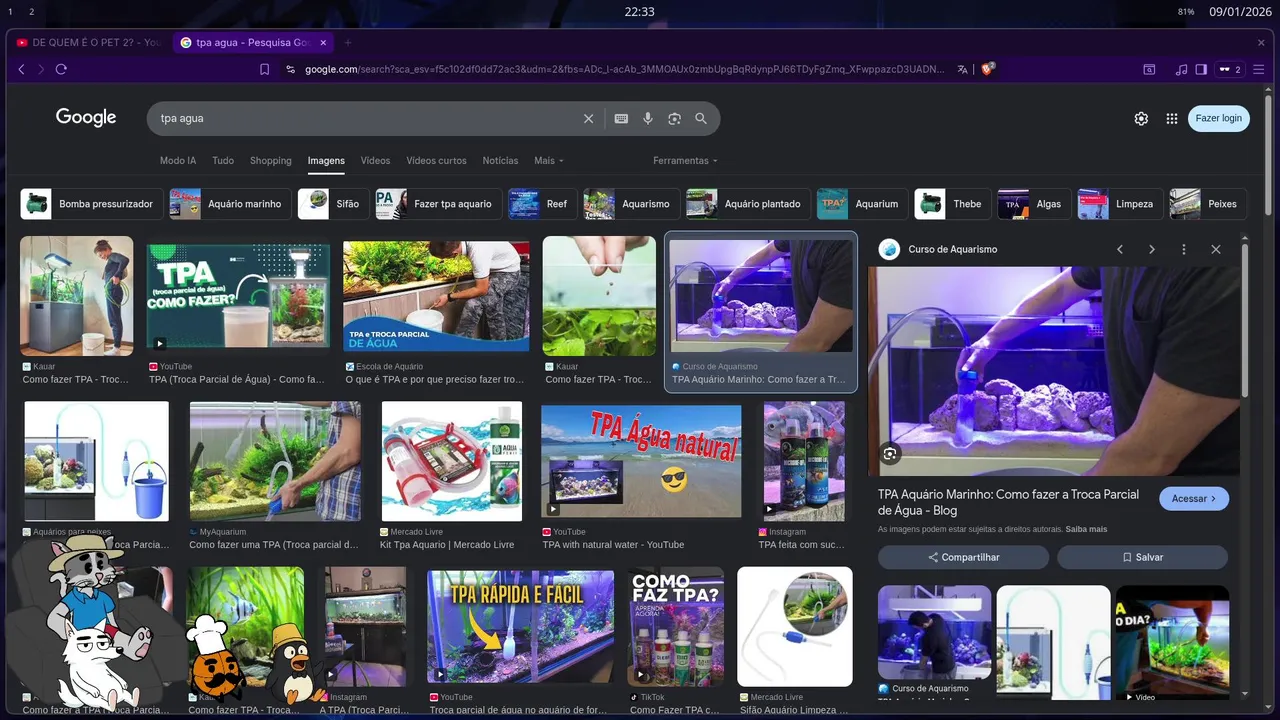Open the Saiba mais link
The width and height of the screenshot is (1280, 720).
(1086, 529)
